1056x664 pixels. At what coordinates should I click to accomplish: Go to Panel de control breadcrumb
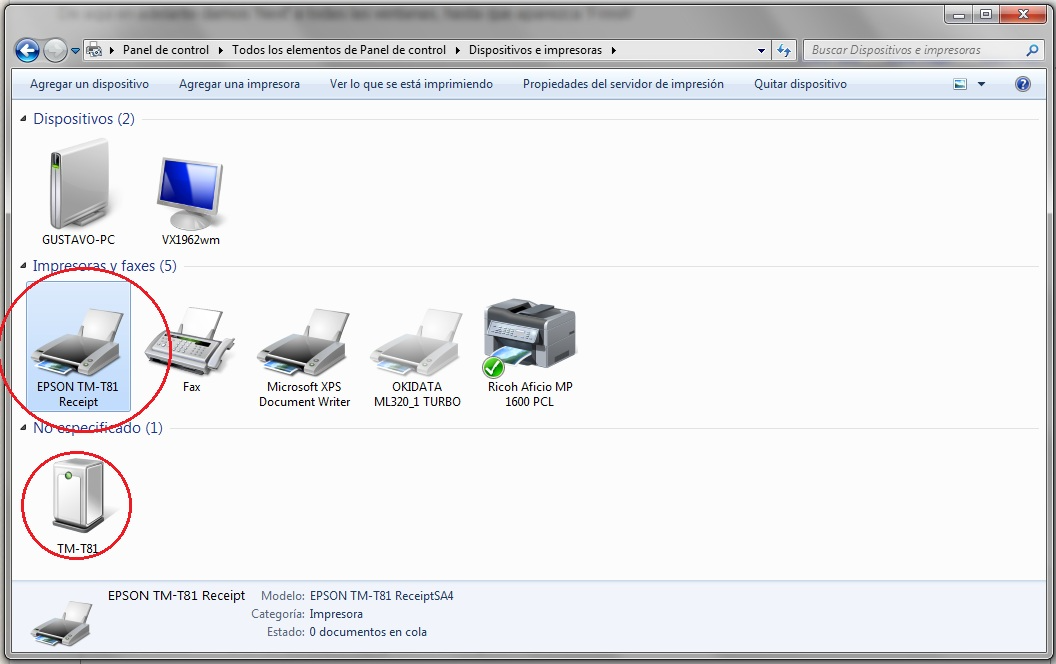[x=166, y=50]
